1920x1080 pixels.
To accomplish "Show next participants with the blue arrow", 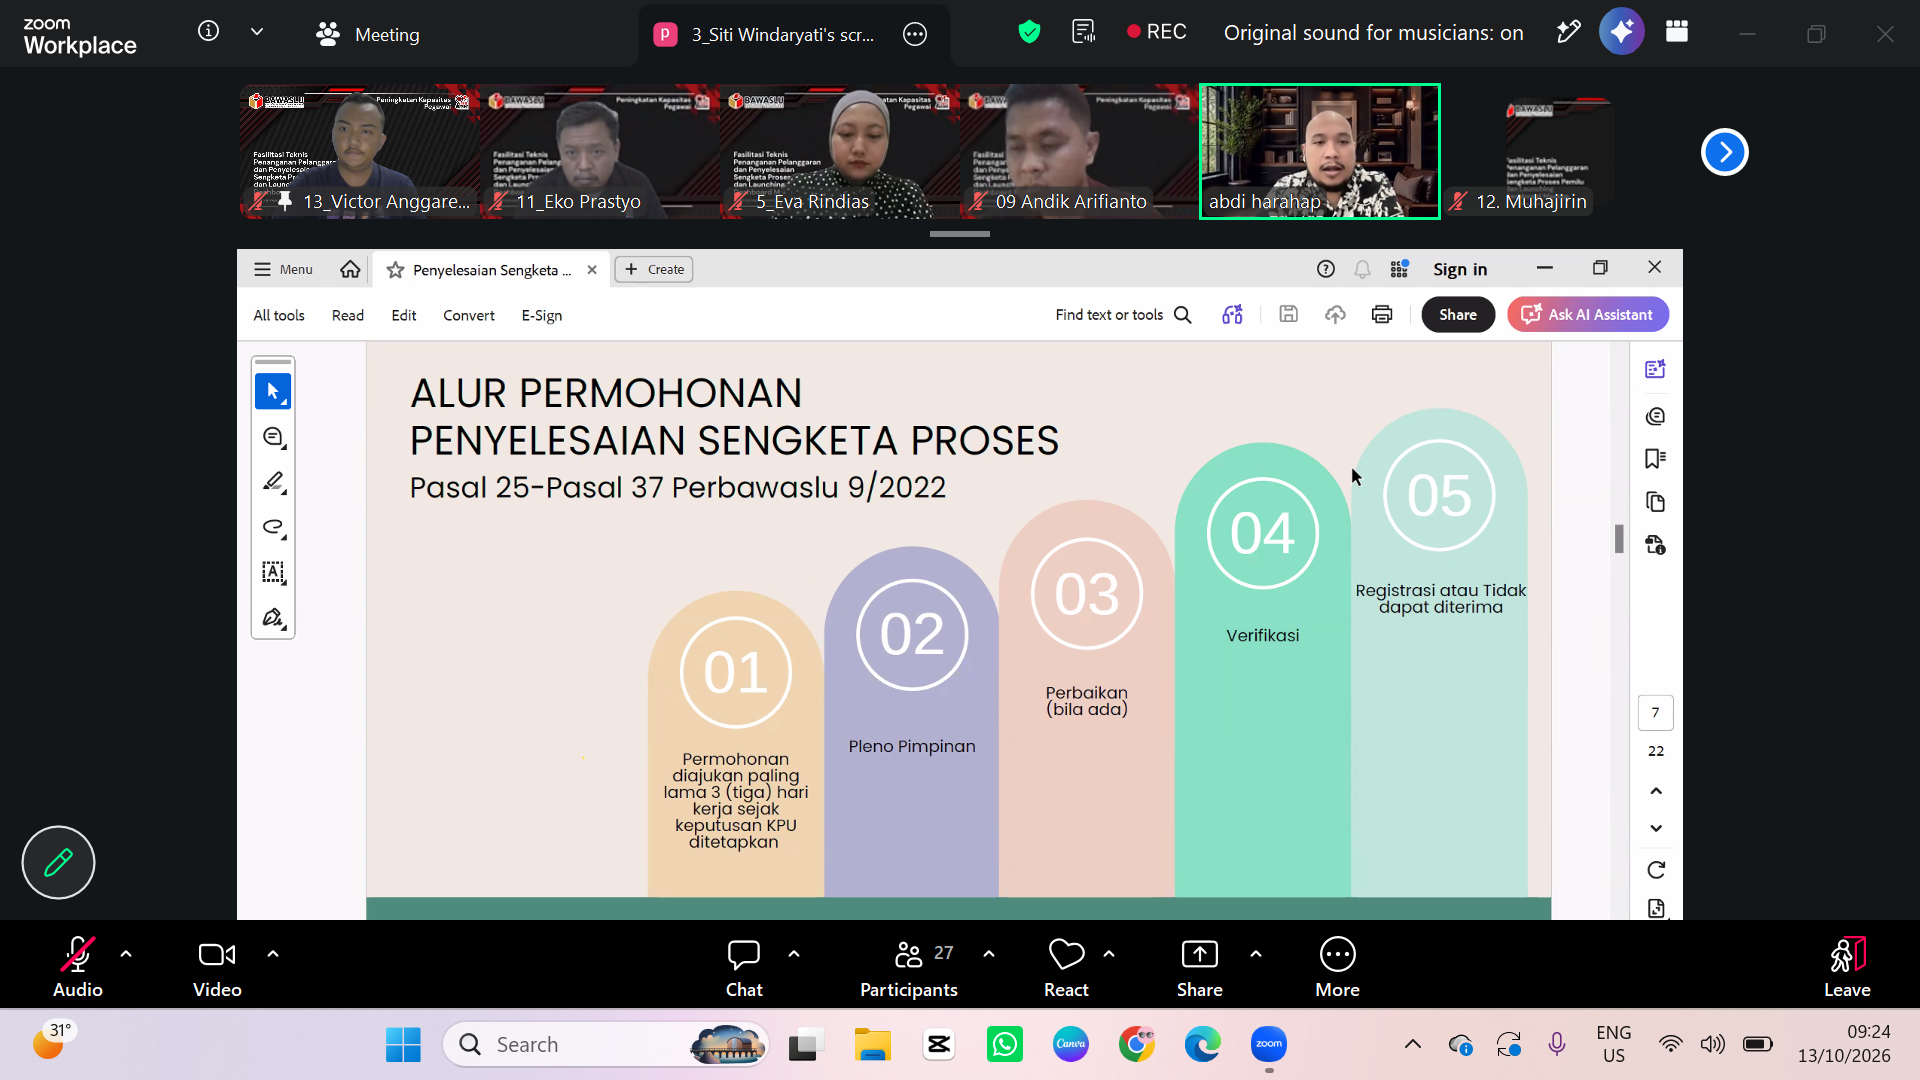I will [1725, 152].
